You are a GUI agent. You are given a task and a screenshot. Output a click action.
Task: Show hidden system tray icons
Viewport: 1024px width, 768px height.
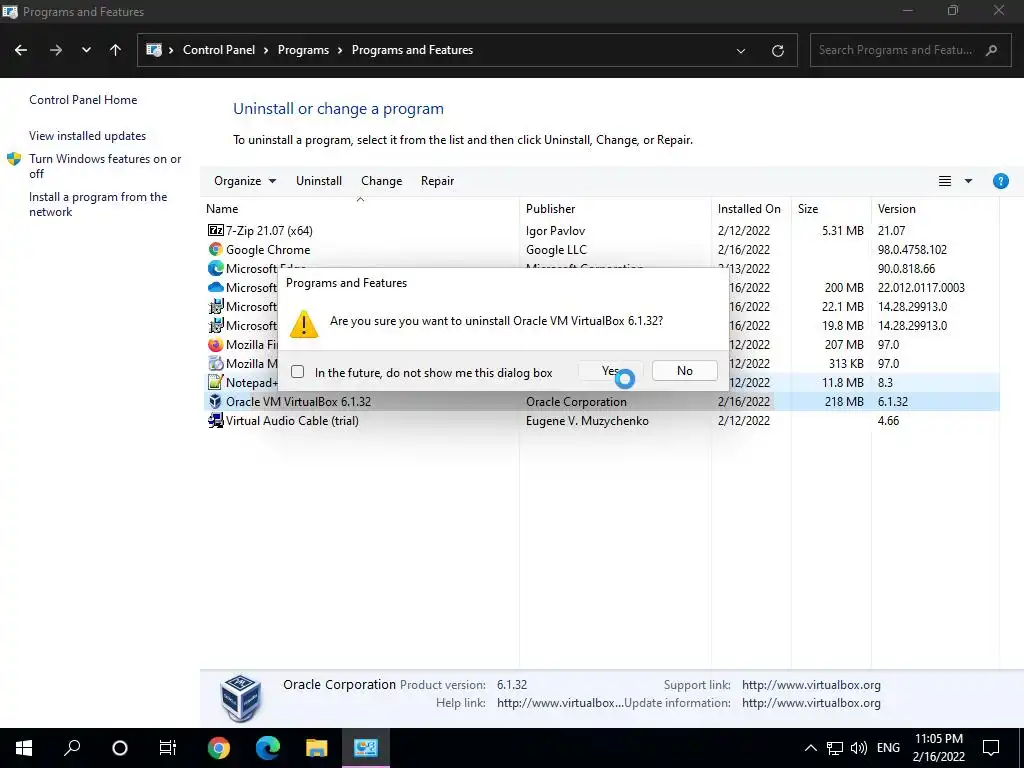coord(810,748)
